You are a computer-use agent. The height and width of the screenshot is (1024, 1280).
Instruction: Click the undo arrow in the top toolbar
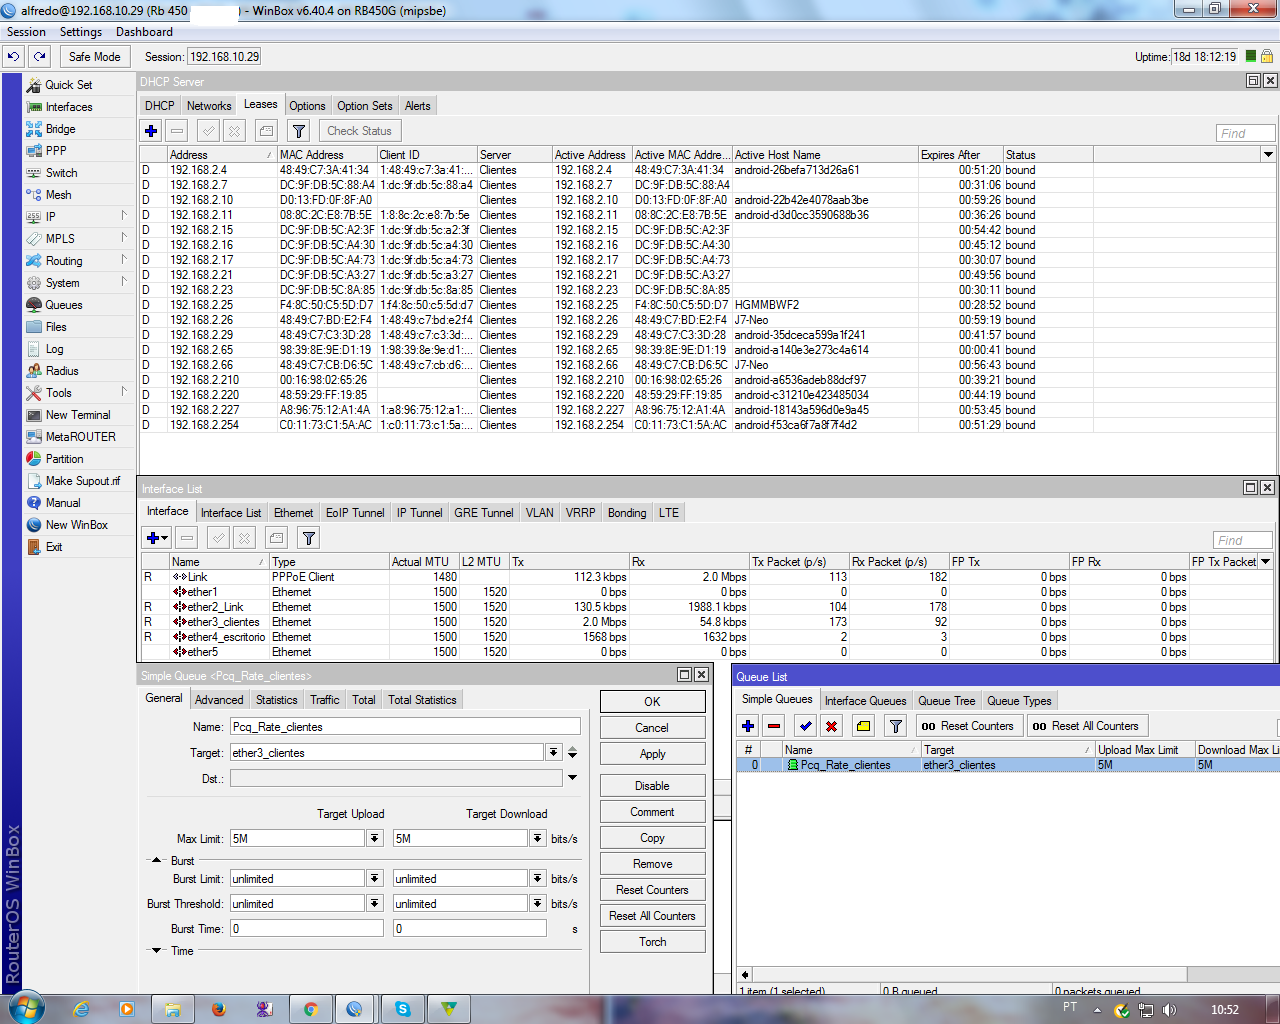coord(14,57)
